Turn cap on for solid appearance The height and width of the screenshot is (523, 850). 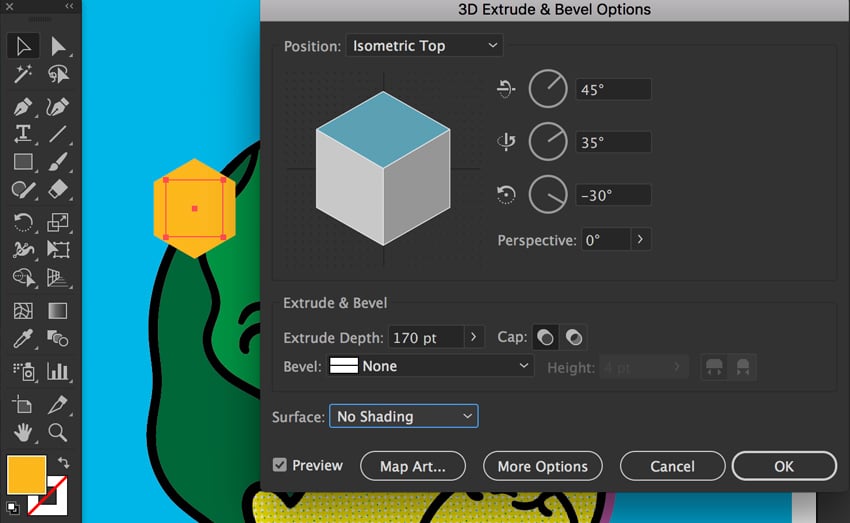click(545, 338)
